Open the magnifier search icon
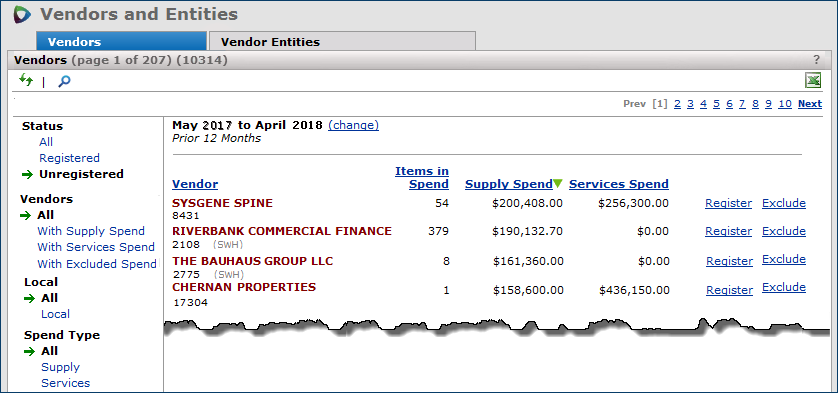838x393 pixels. click(64, 81)
